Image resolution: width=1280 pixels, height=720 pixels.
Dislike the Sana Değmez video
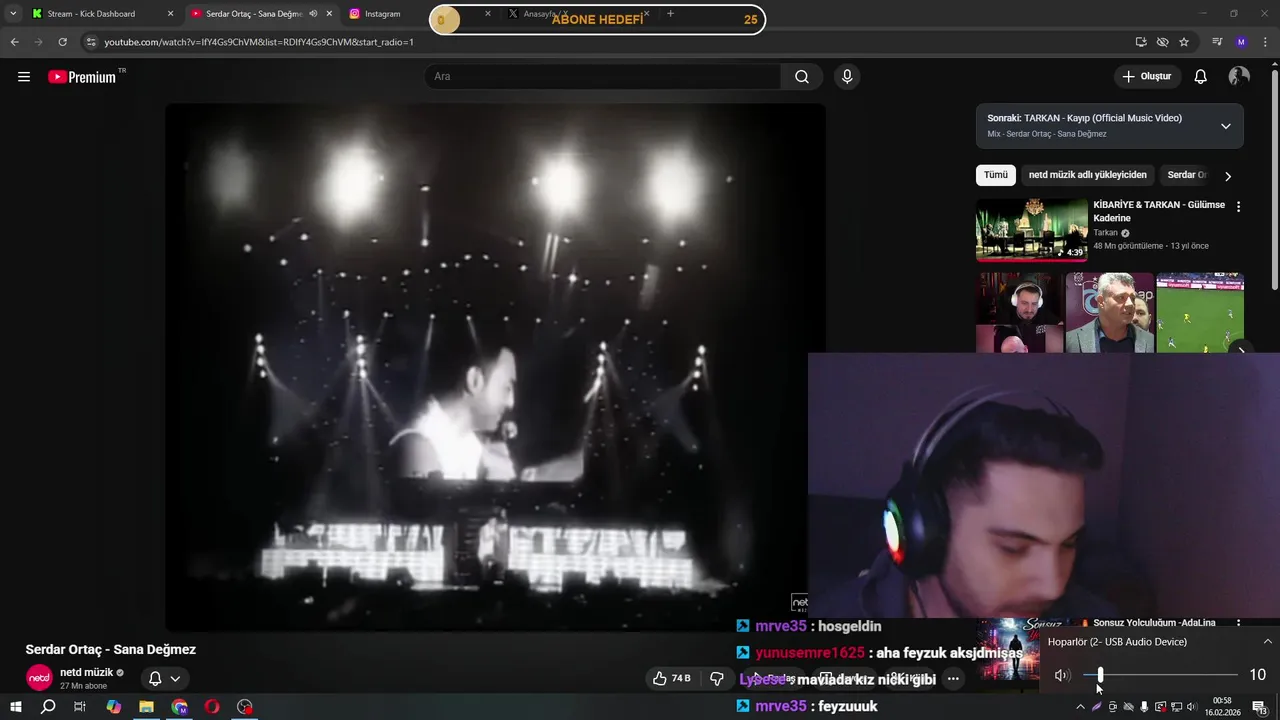(x=717, y=678)
